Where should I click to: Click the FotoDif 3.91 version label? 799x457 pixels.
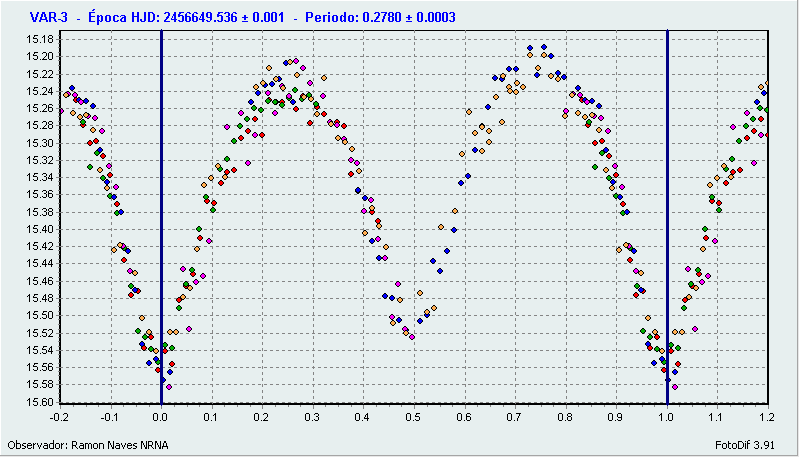[x=744, y=445]
